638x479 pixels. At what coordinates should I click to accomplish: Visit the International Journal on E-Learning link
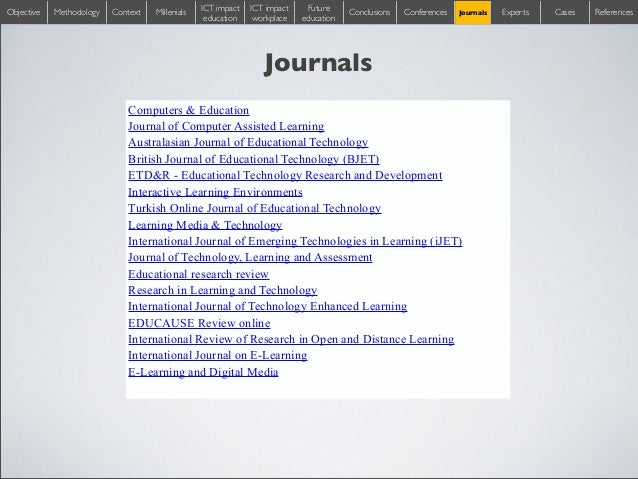point(217,356)
